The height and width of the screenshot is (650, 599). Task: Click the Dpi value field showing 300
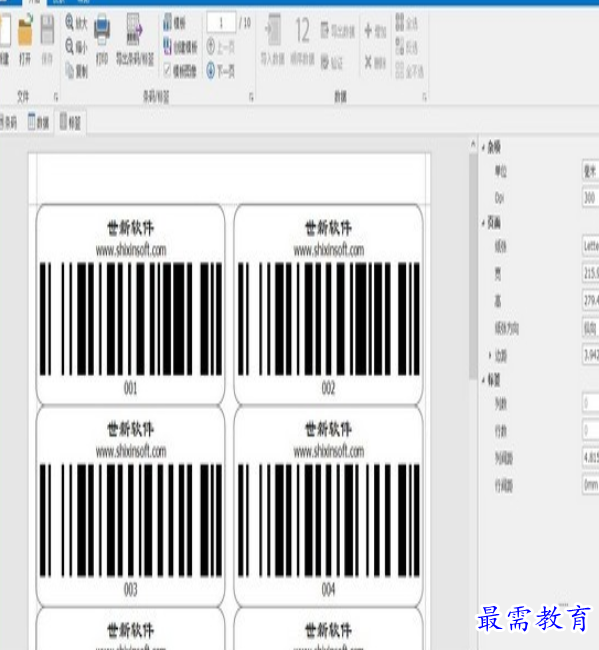[x=591, y=197]
